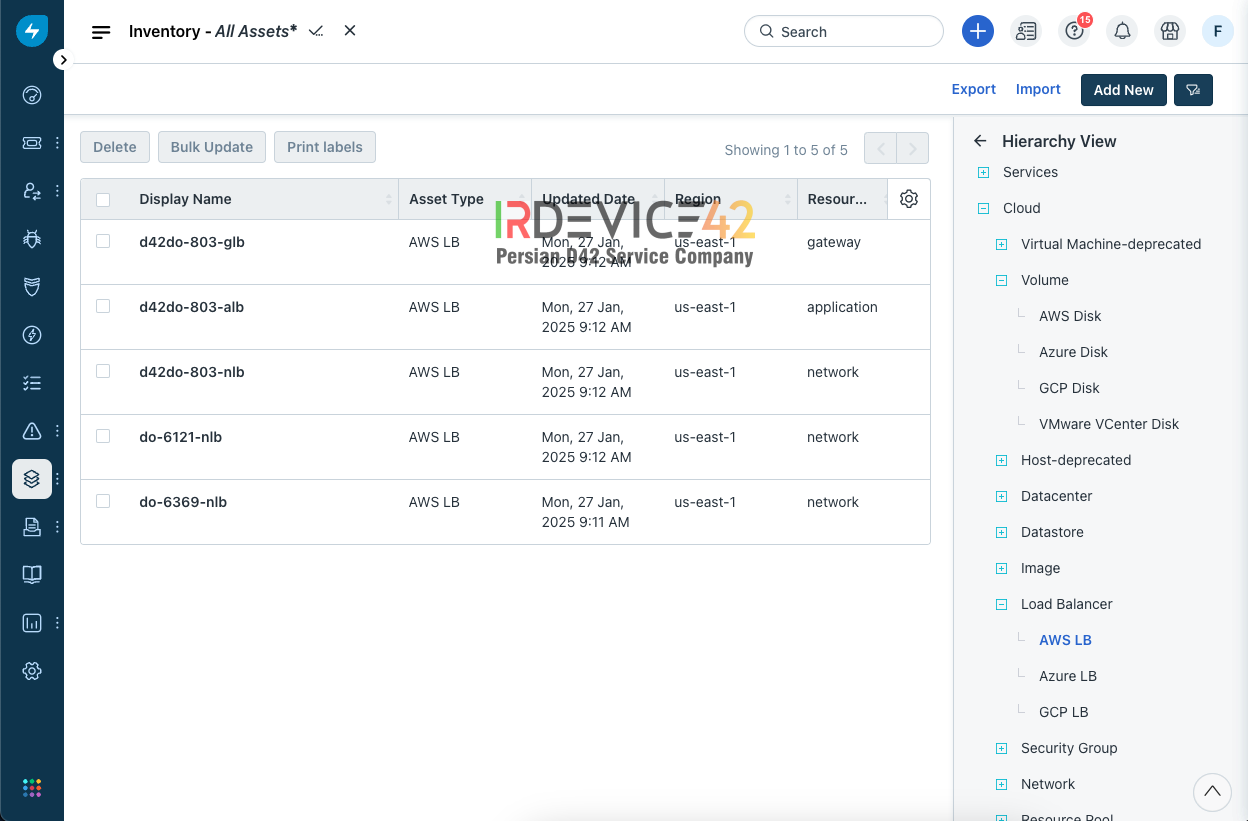Image resolution: width=1248 pixels, height=821 pixels.
Task: Open the user requests icon in the sidebar
Action: pyautogui.click(x=32, y=191)
